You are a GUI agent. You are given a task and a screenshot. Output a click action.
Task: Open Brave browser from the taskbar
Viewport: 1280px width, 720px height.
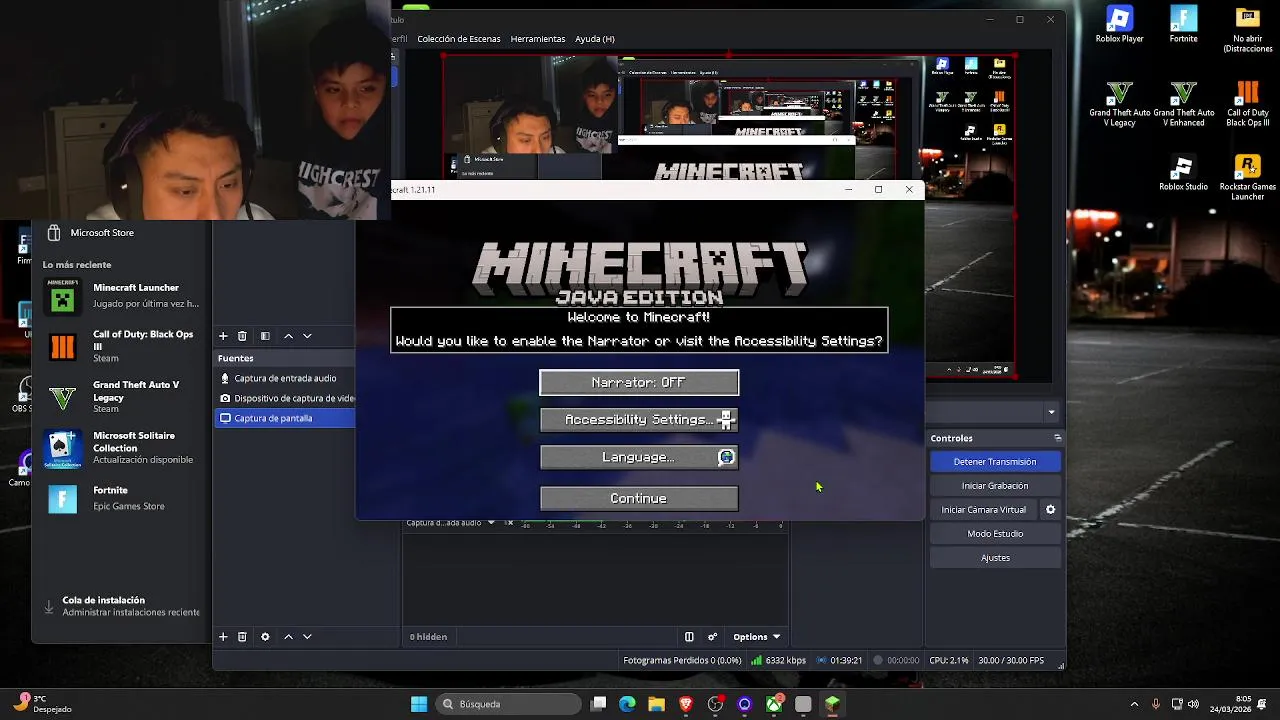(x=686, y=704)
